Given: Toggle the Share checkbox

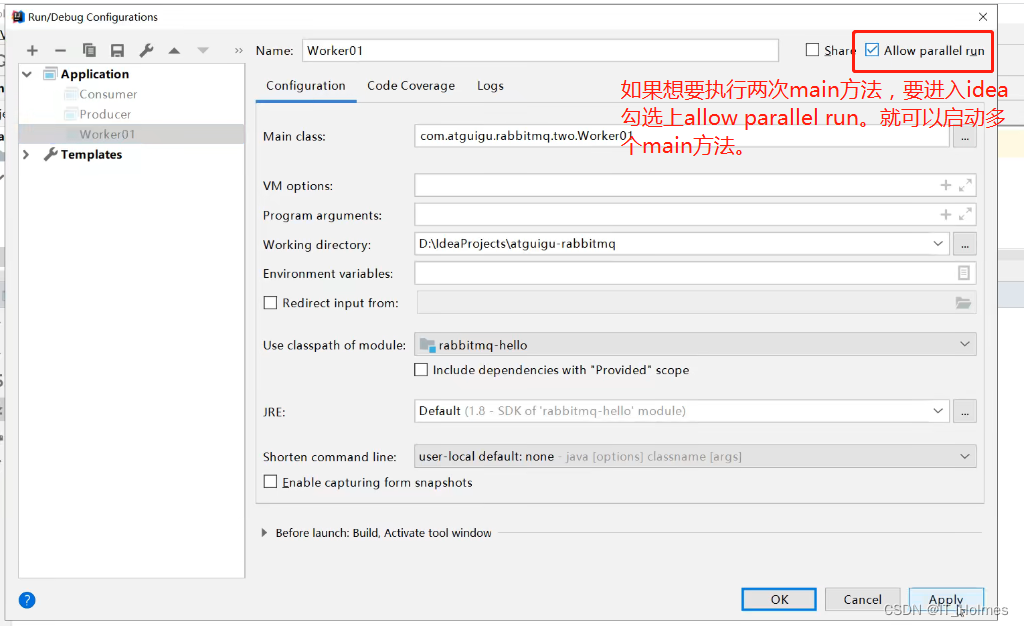Looking at the screenshot, I should [812, 50].
